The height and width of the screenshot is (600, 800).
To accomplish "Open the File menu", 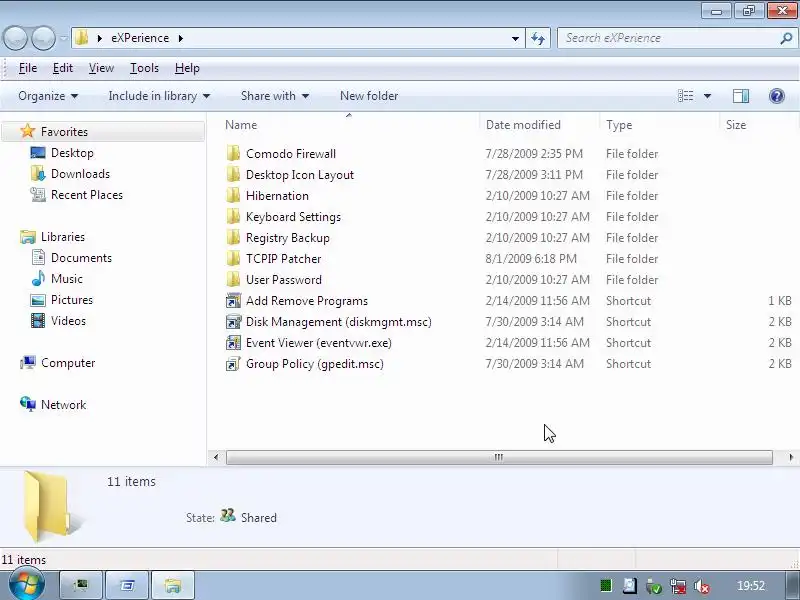I will [x=28, y=68].
